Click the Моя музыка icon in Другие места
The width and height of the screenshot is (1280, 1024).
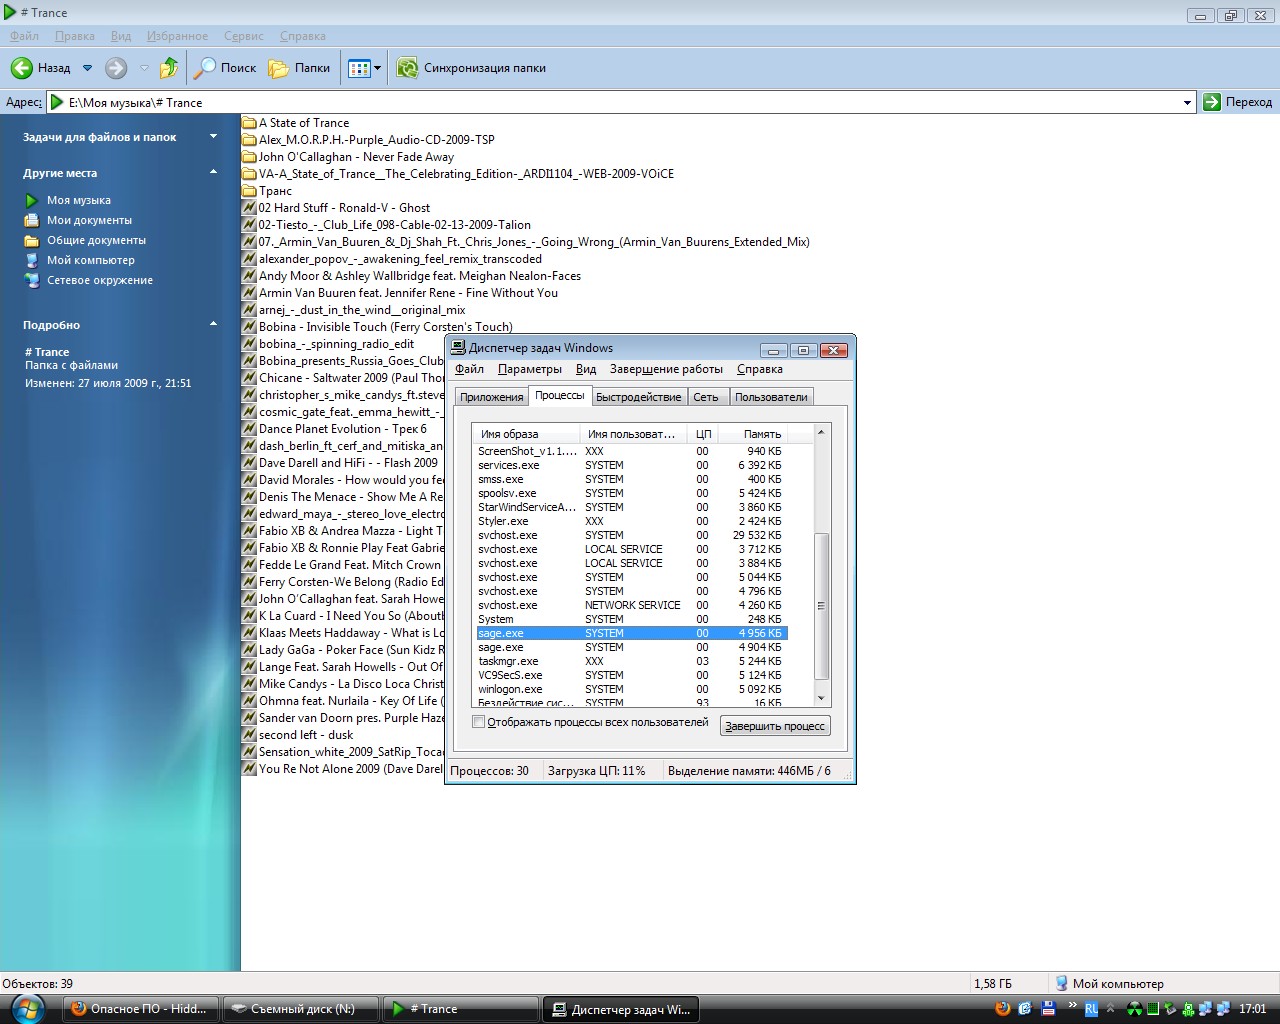[32, 200]
